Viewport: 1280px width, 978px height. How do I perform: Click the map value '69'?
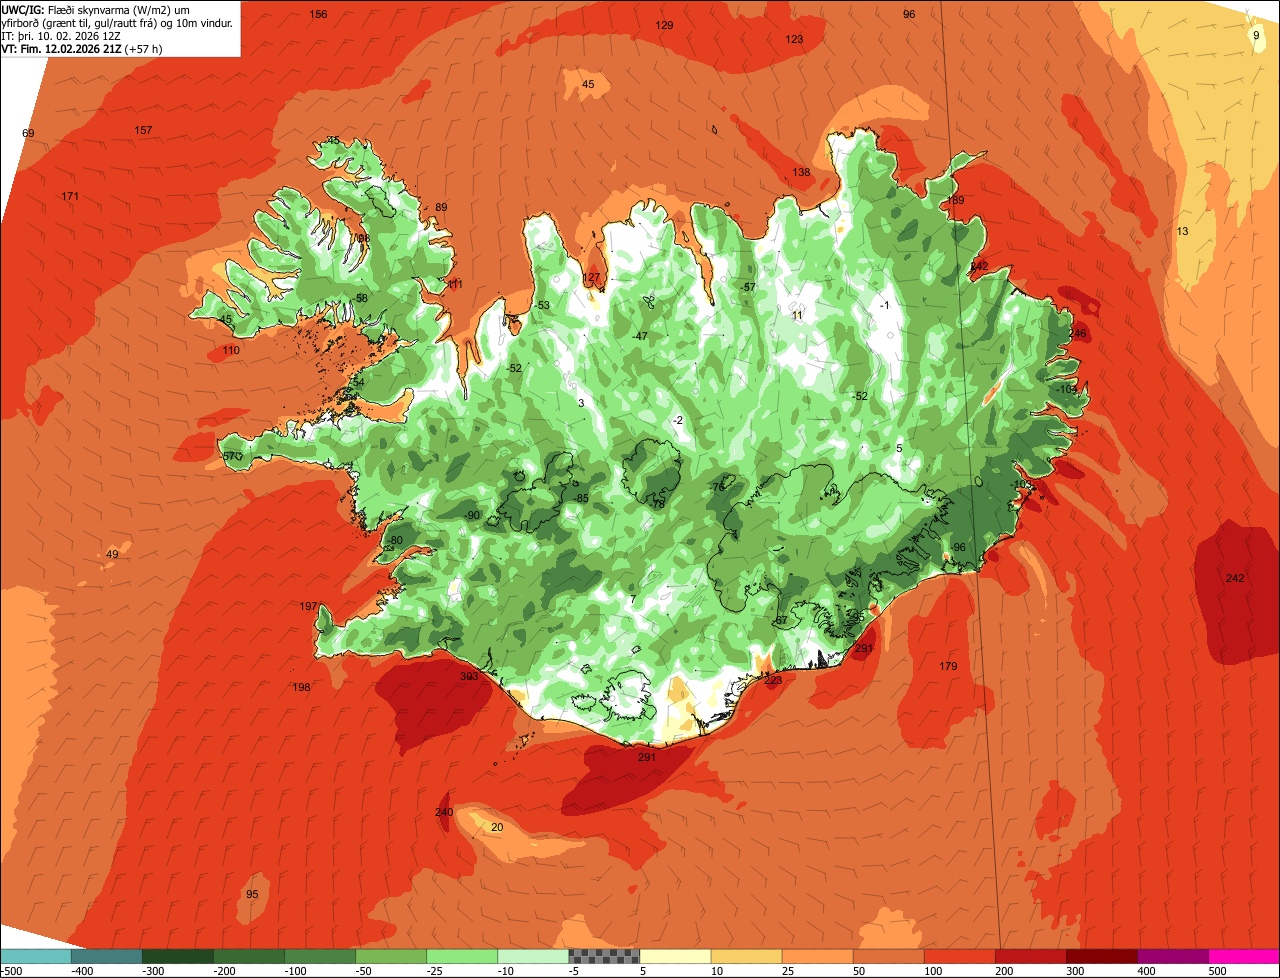[28, 133]
